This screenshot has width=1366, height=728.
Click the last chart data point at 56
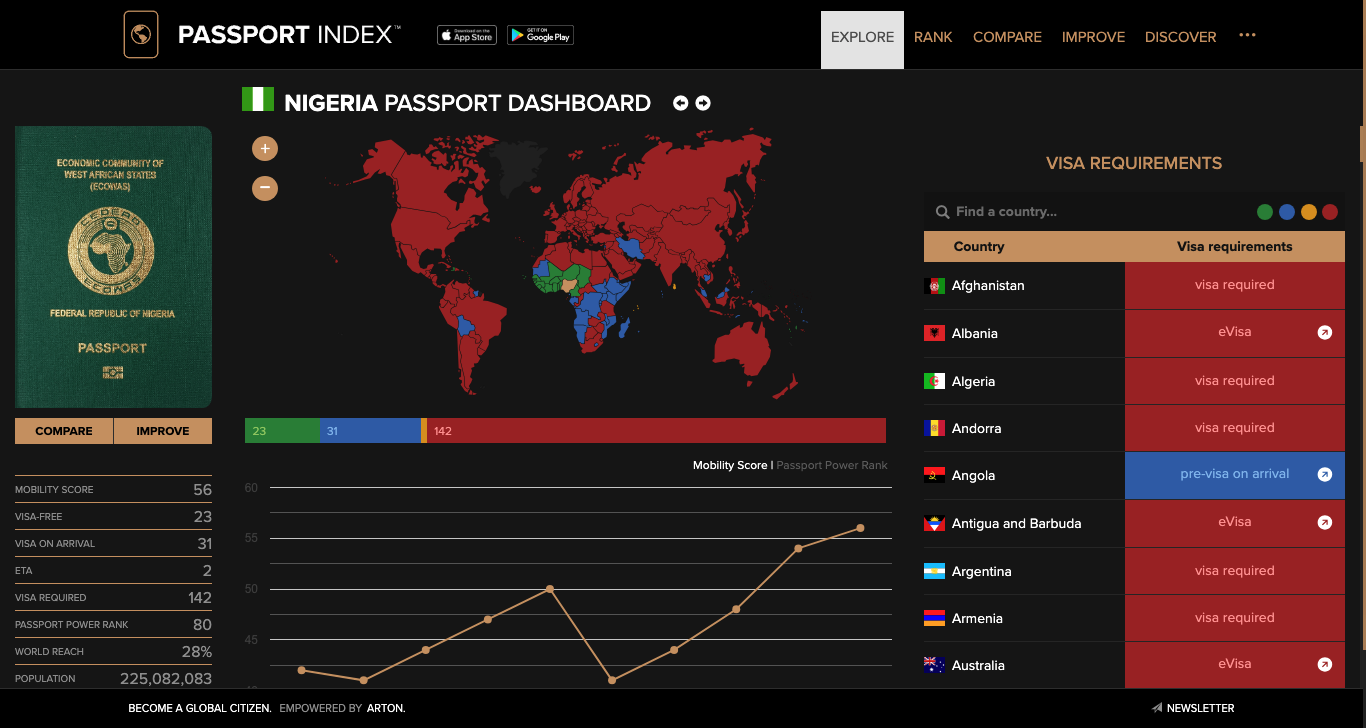[860, 528]
